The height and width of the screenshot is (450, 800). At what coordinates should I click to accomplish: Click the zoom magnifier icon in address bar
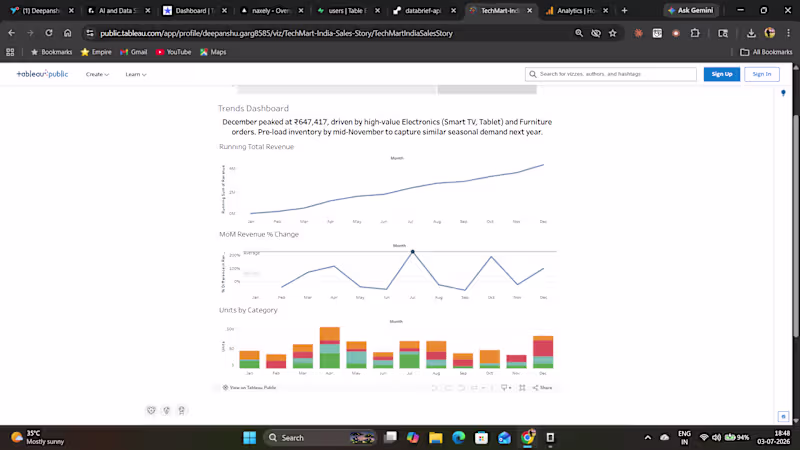[579, 33]
